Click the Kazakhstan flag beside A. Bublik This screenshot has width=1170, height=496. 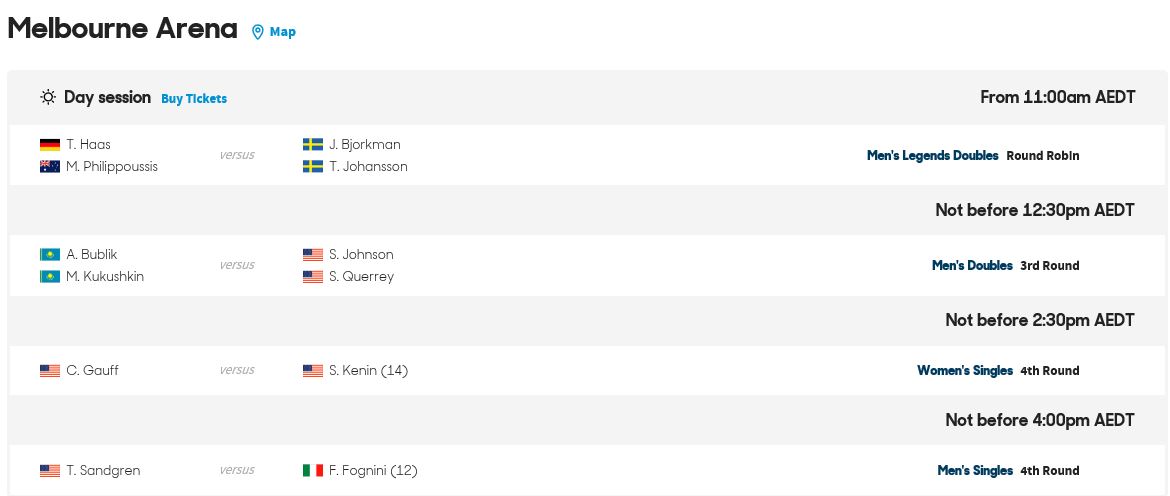tap(50, 255)
